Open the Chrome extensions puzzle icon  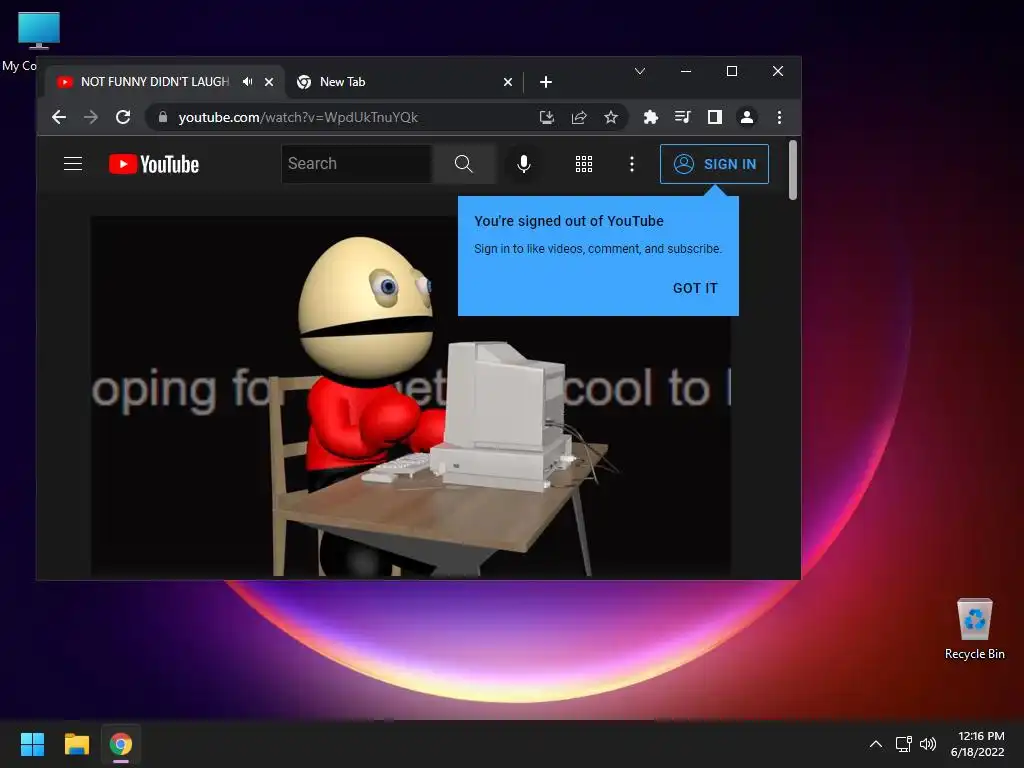tap(650, 117)
